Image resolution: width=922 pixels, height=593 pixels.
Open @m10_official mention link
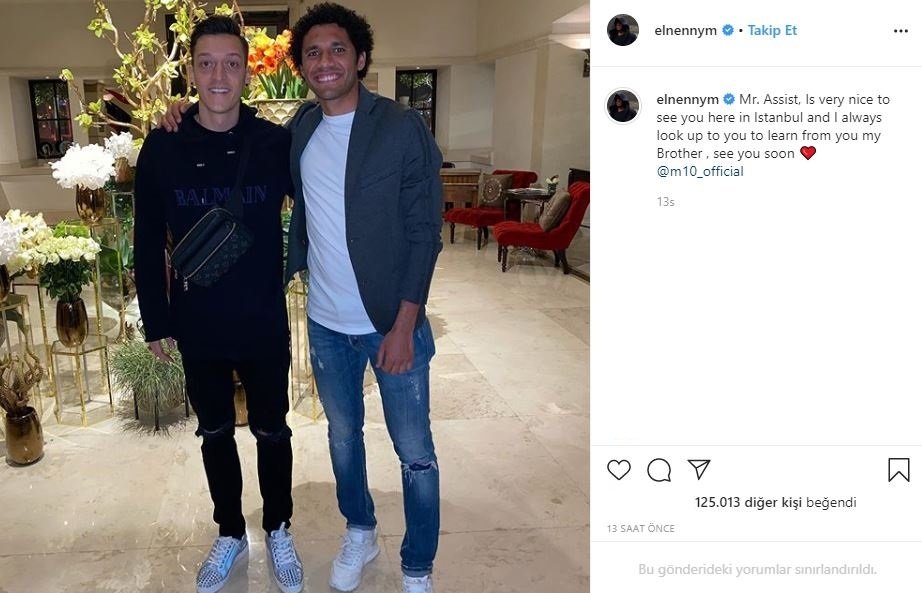pyautogui.click(x=700, y=171)
